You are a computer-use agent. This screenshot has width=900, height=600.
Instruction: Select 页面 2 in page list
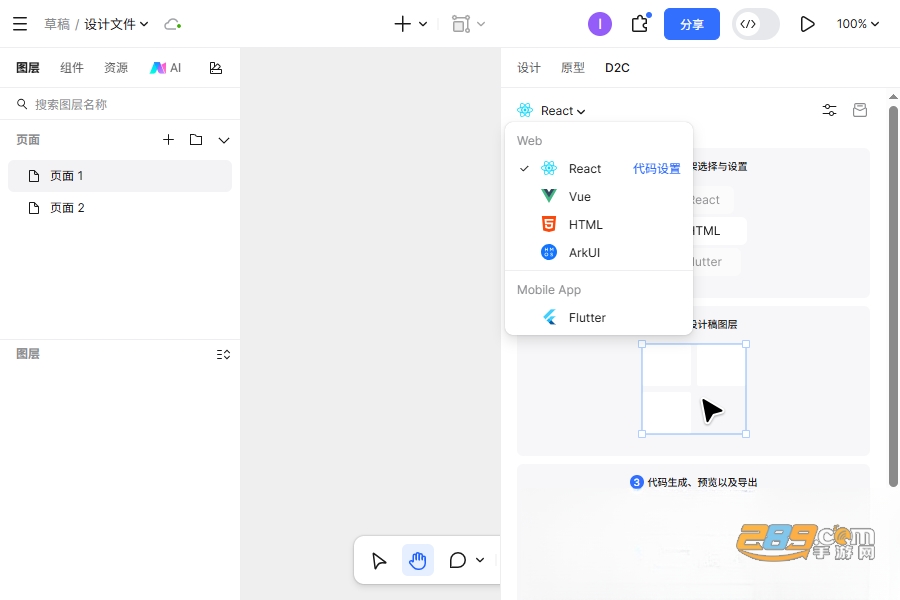(120, 208)
